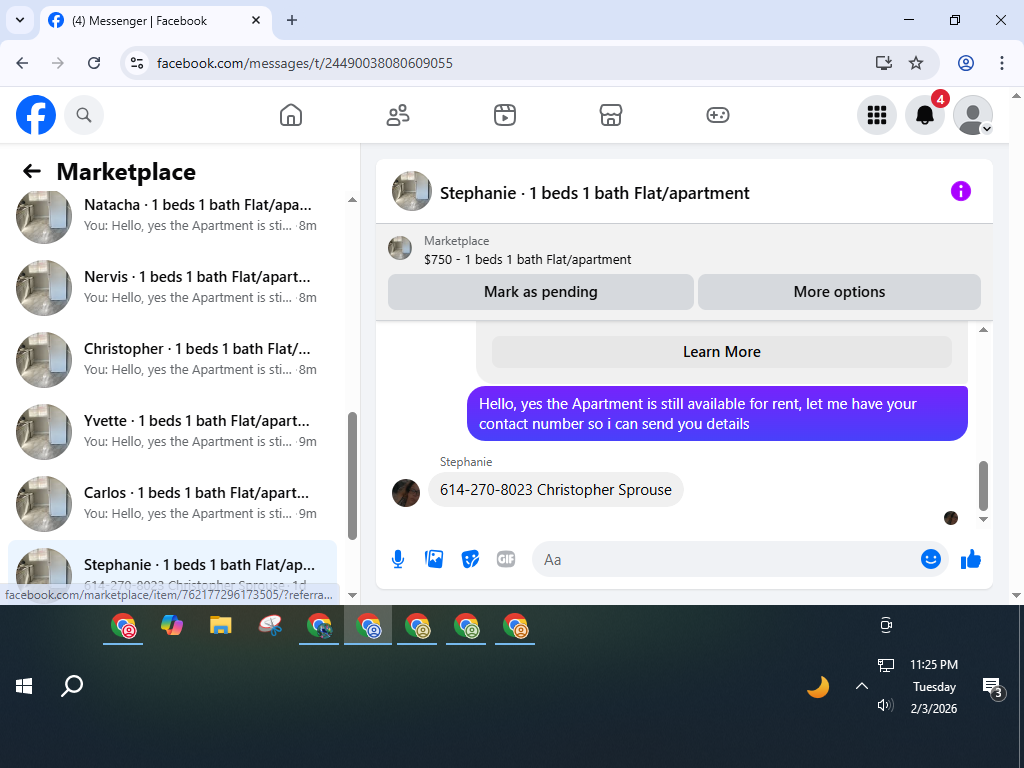1024x768 pixels.
Task: Click the conversation list scrollbar thumb
Action: [x=352, y=475]
